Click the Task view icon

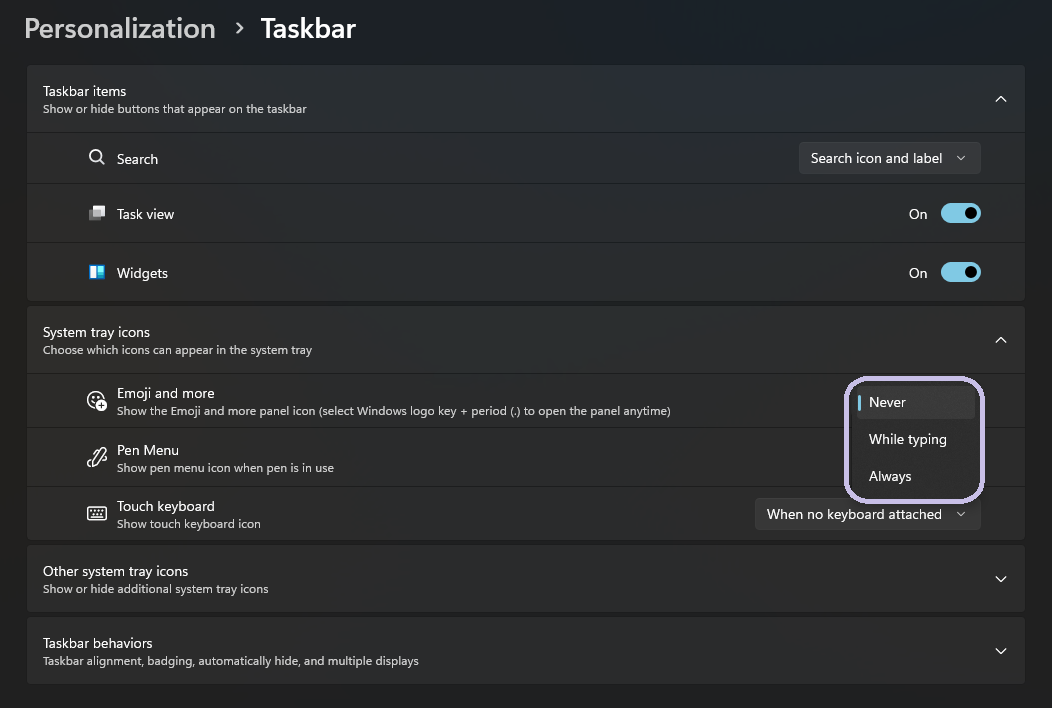[97, 213]
